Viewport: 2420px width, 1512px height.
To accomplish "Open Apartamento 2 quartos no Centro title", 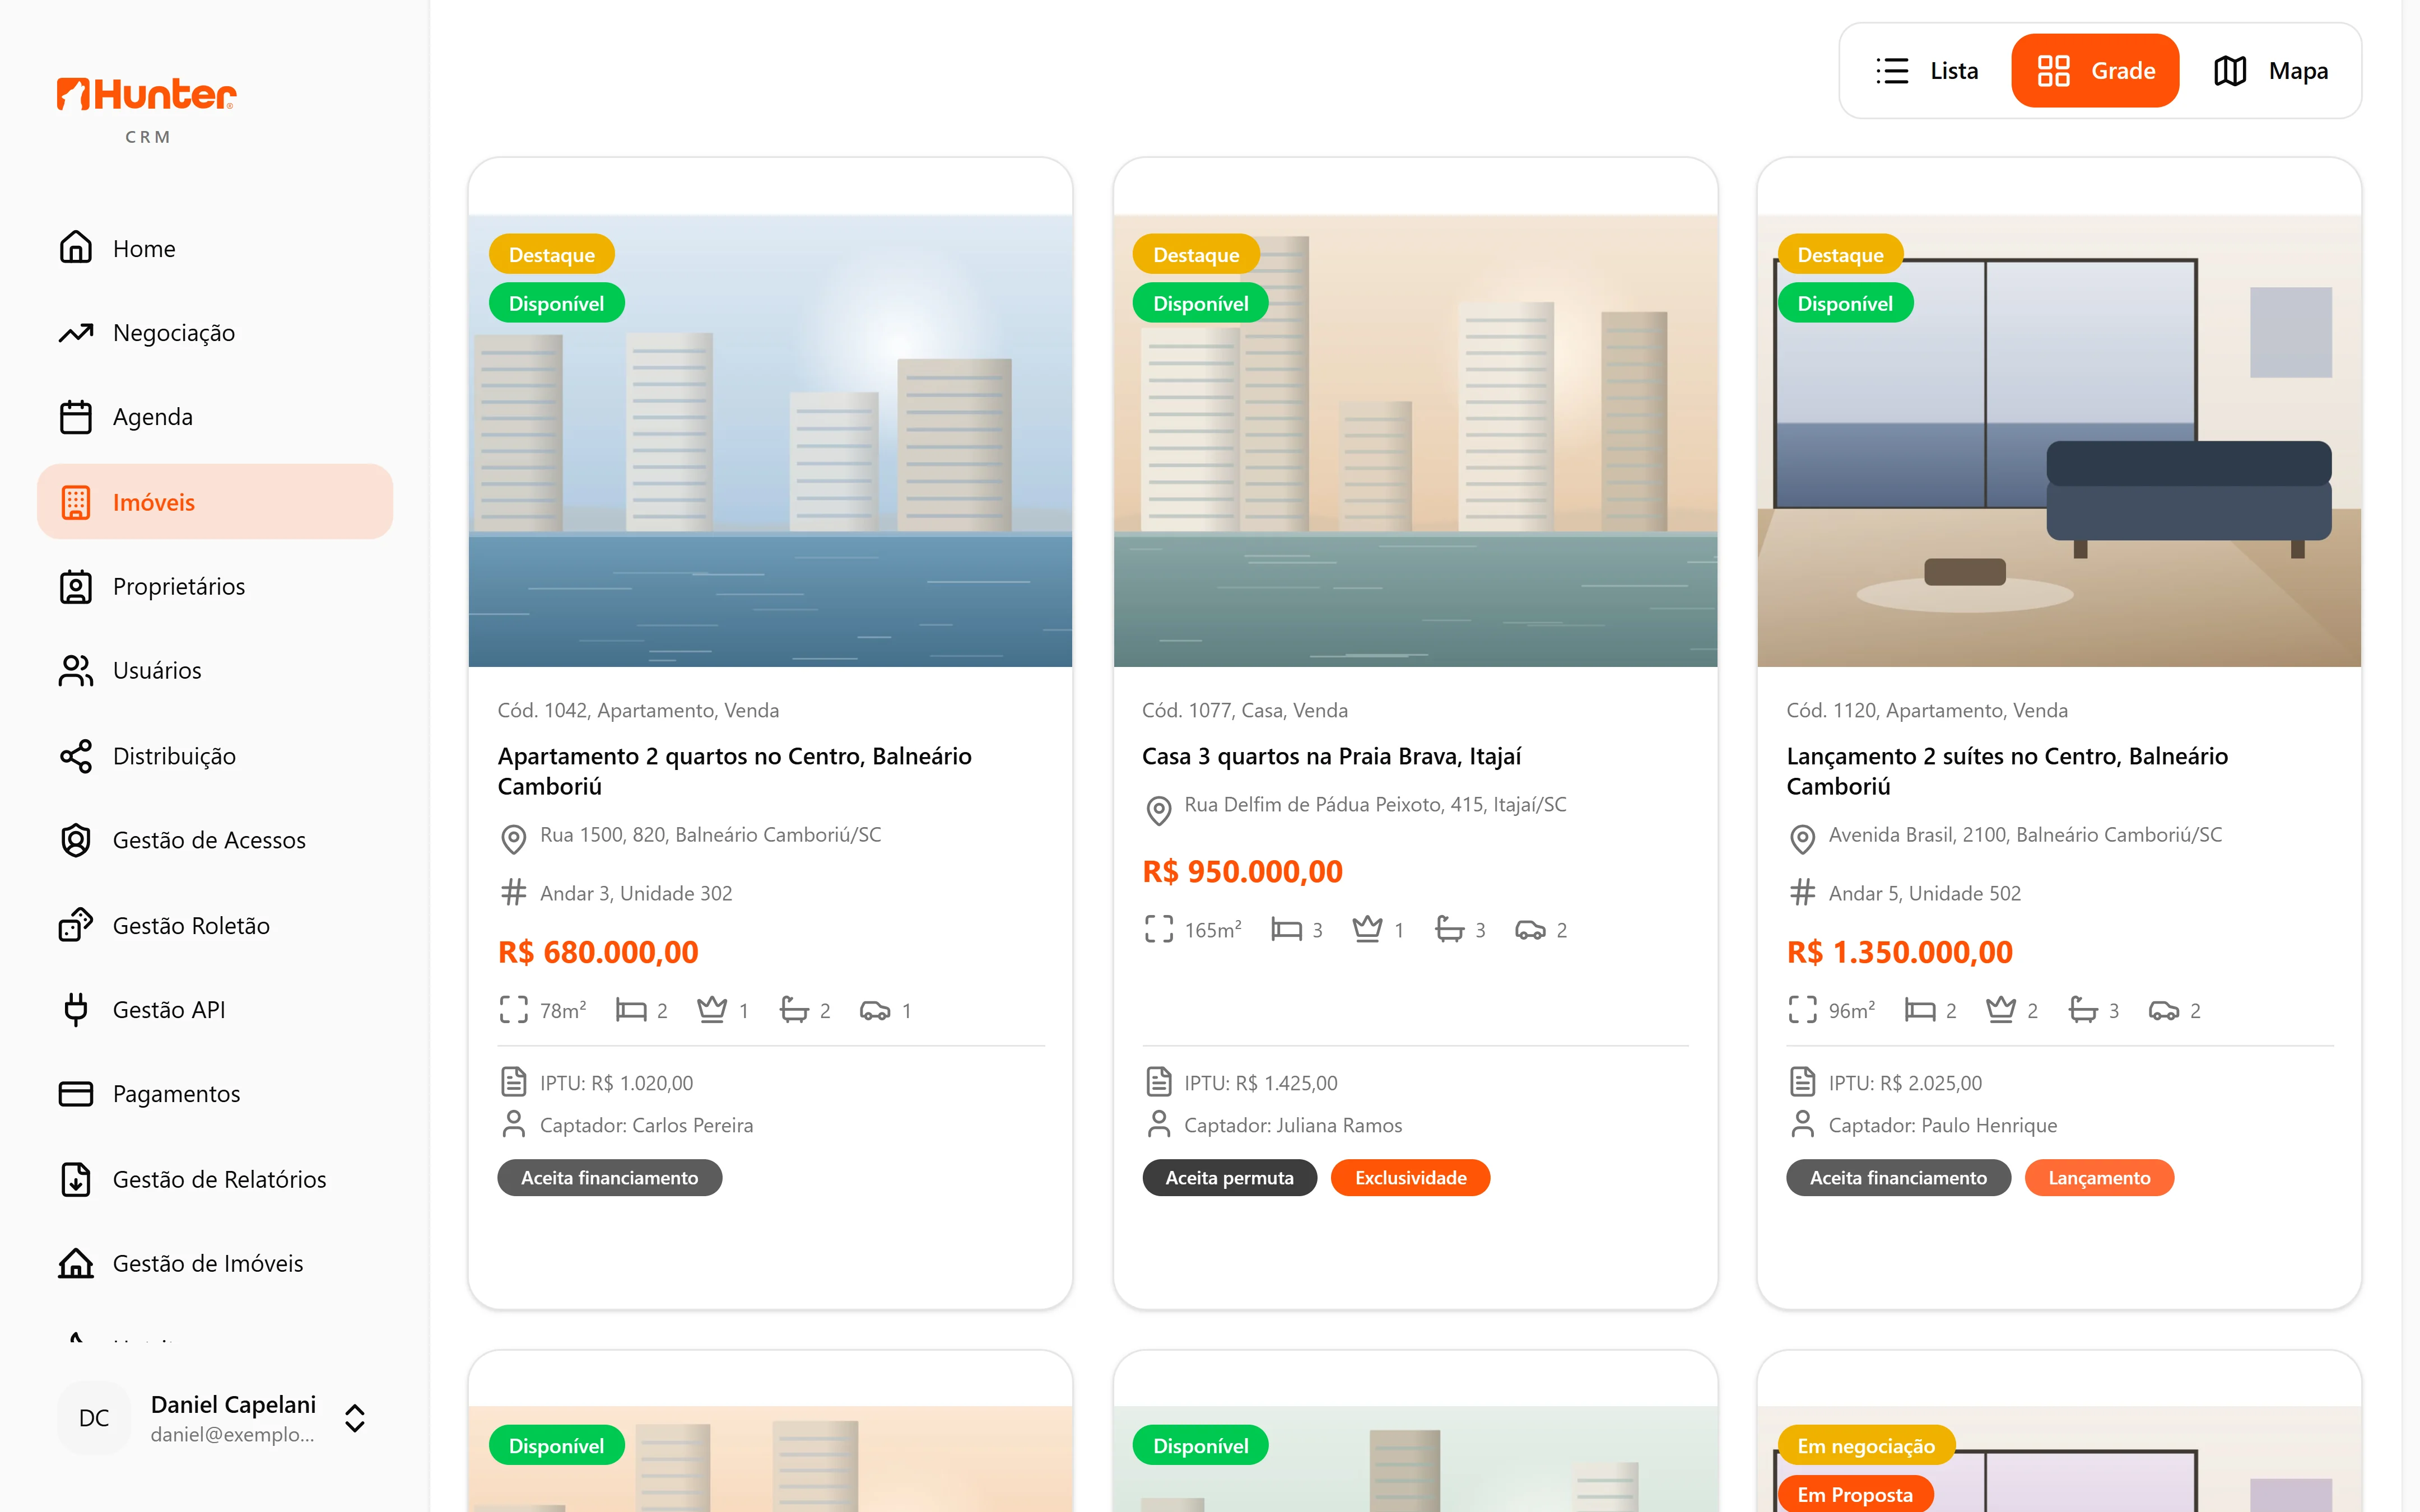I will [734, 771].
